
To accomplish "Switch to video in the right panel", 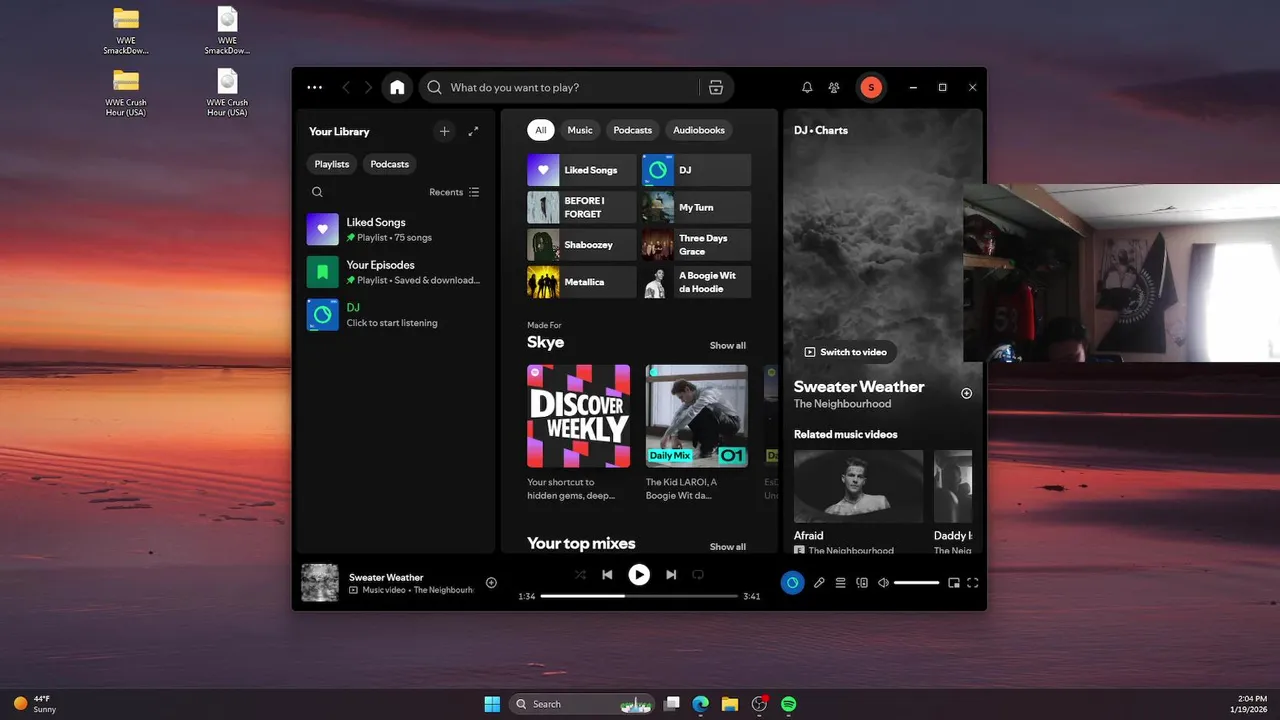I will pyautogui.click(x=845, y=352).
